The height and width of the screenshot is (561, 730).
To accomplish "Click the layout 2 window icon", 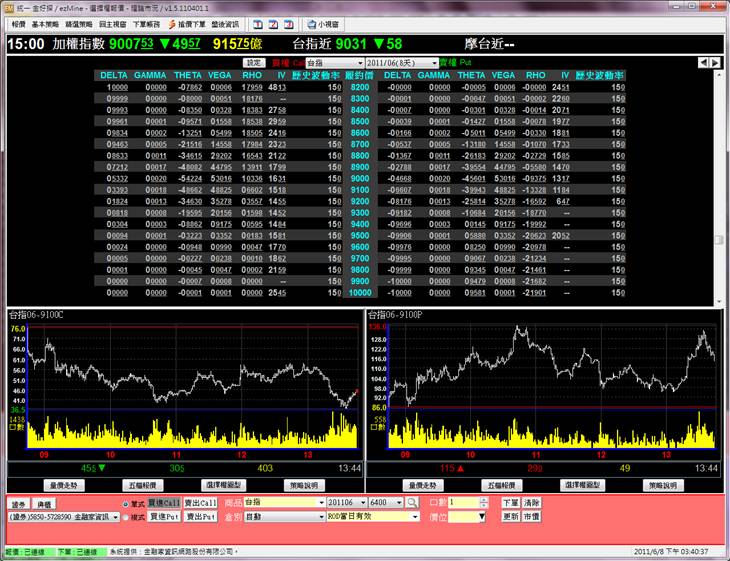I will pyautogui.click(x=274, y=22).
